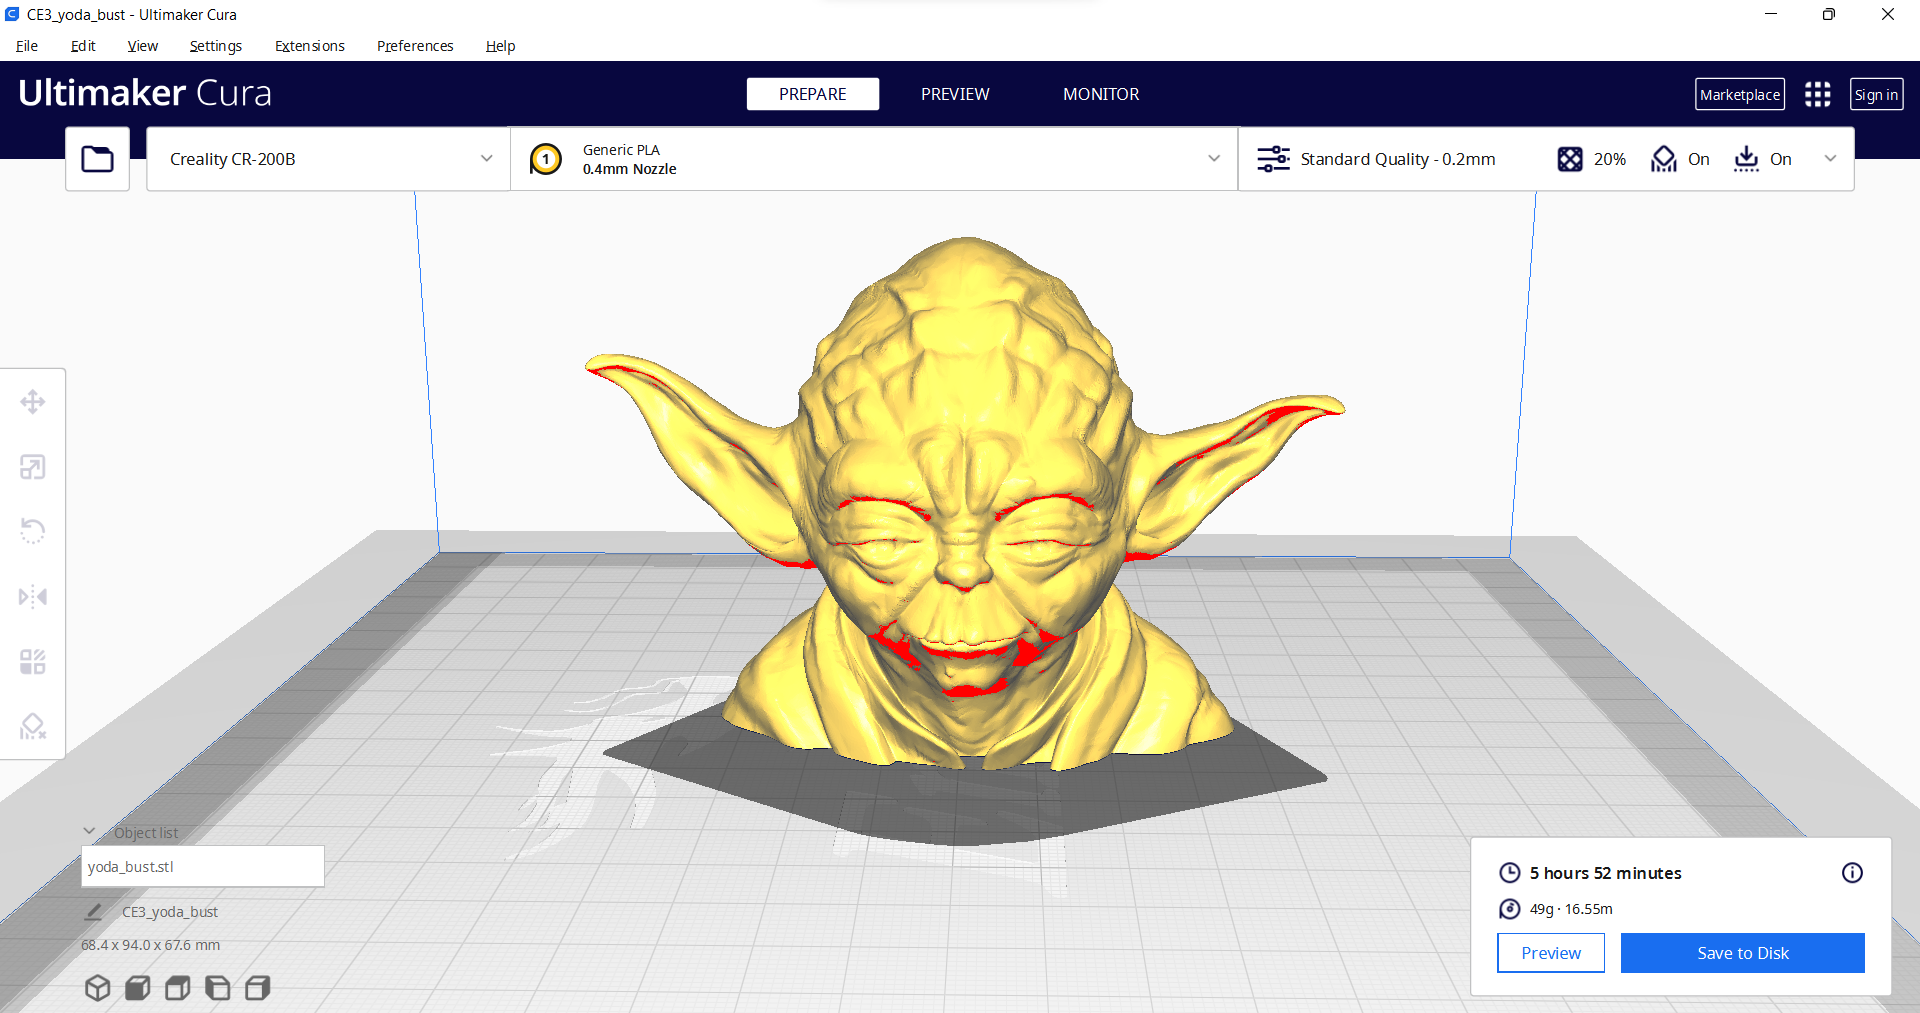Switch to the PREVIEW stage
The height and width of the screenshot is (1013, 1920).
coord(955,94)
